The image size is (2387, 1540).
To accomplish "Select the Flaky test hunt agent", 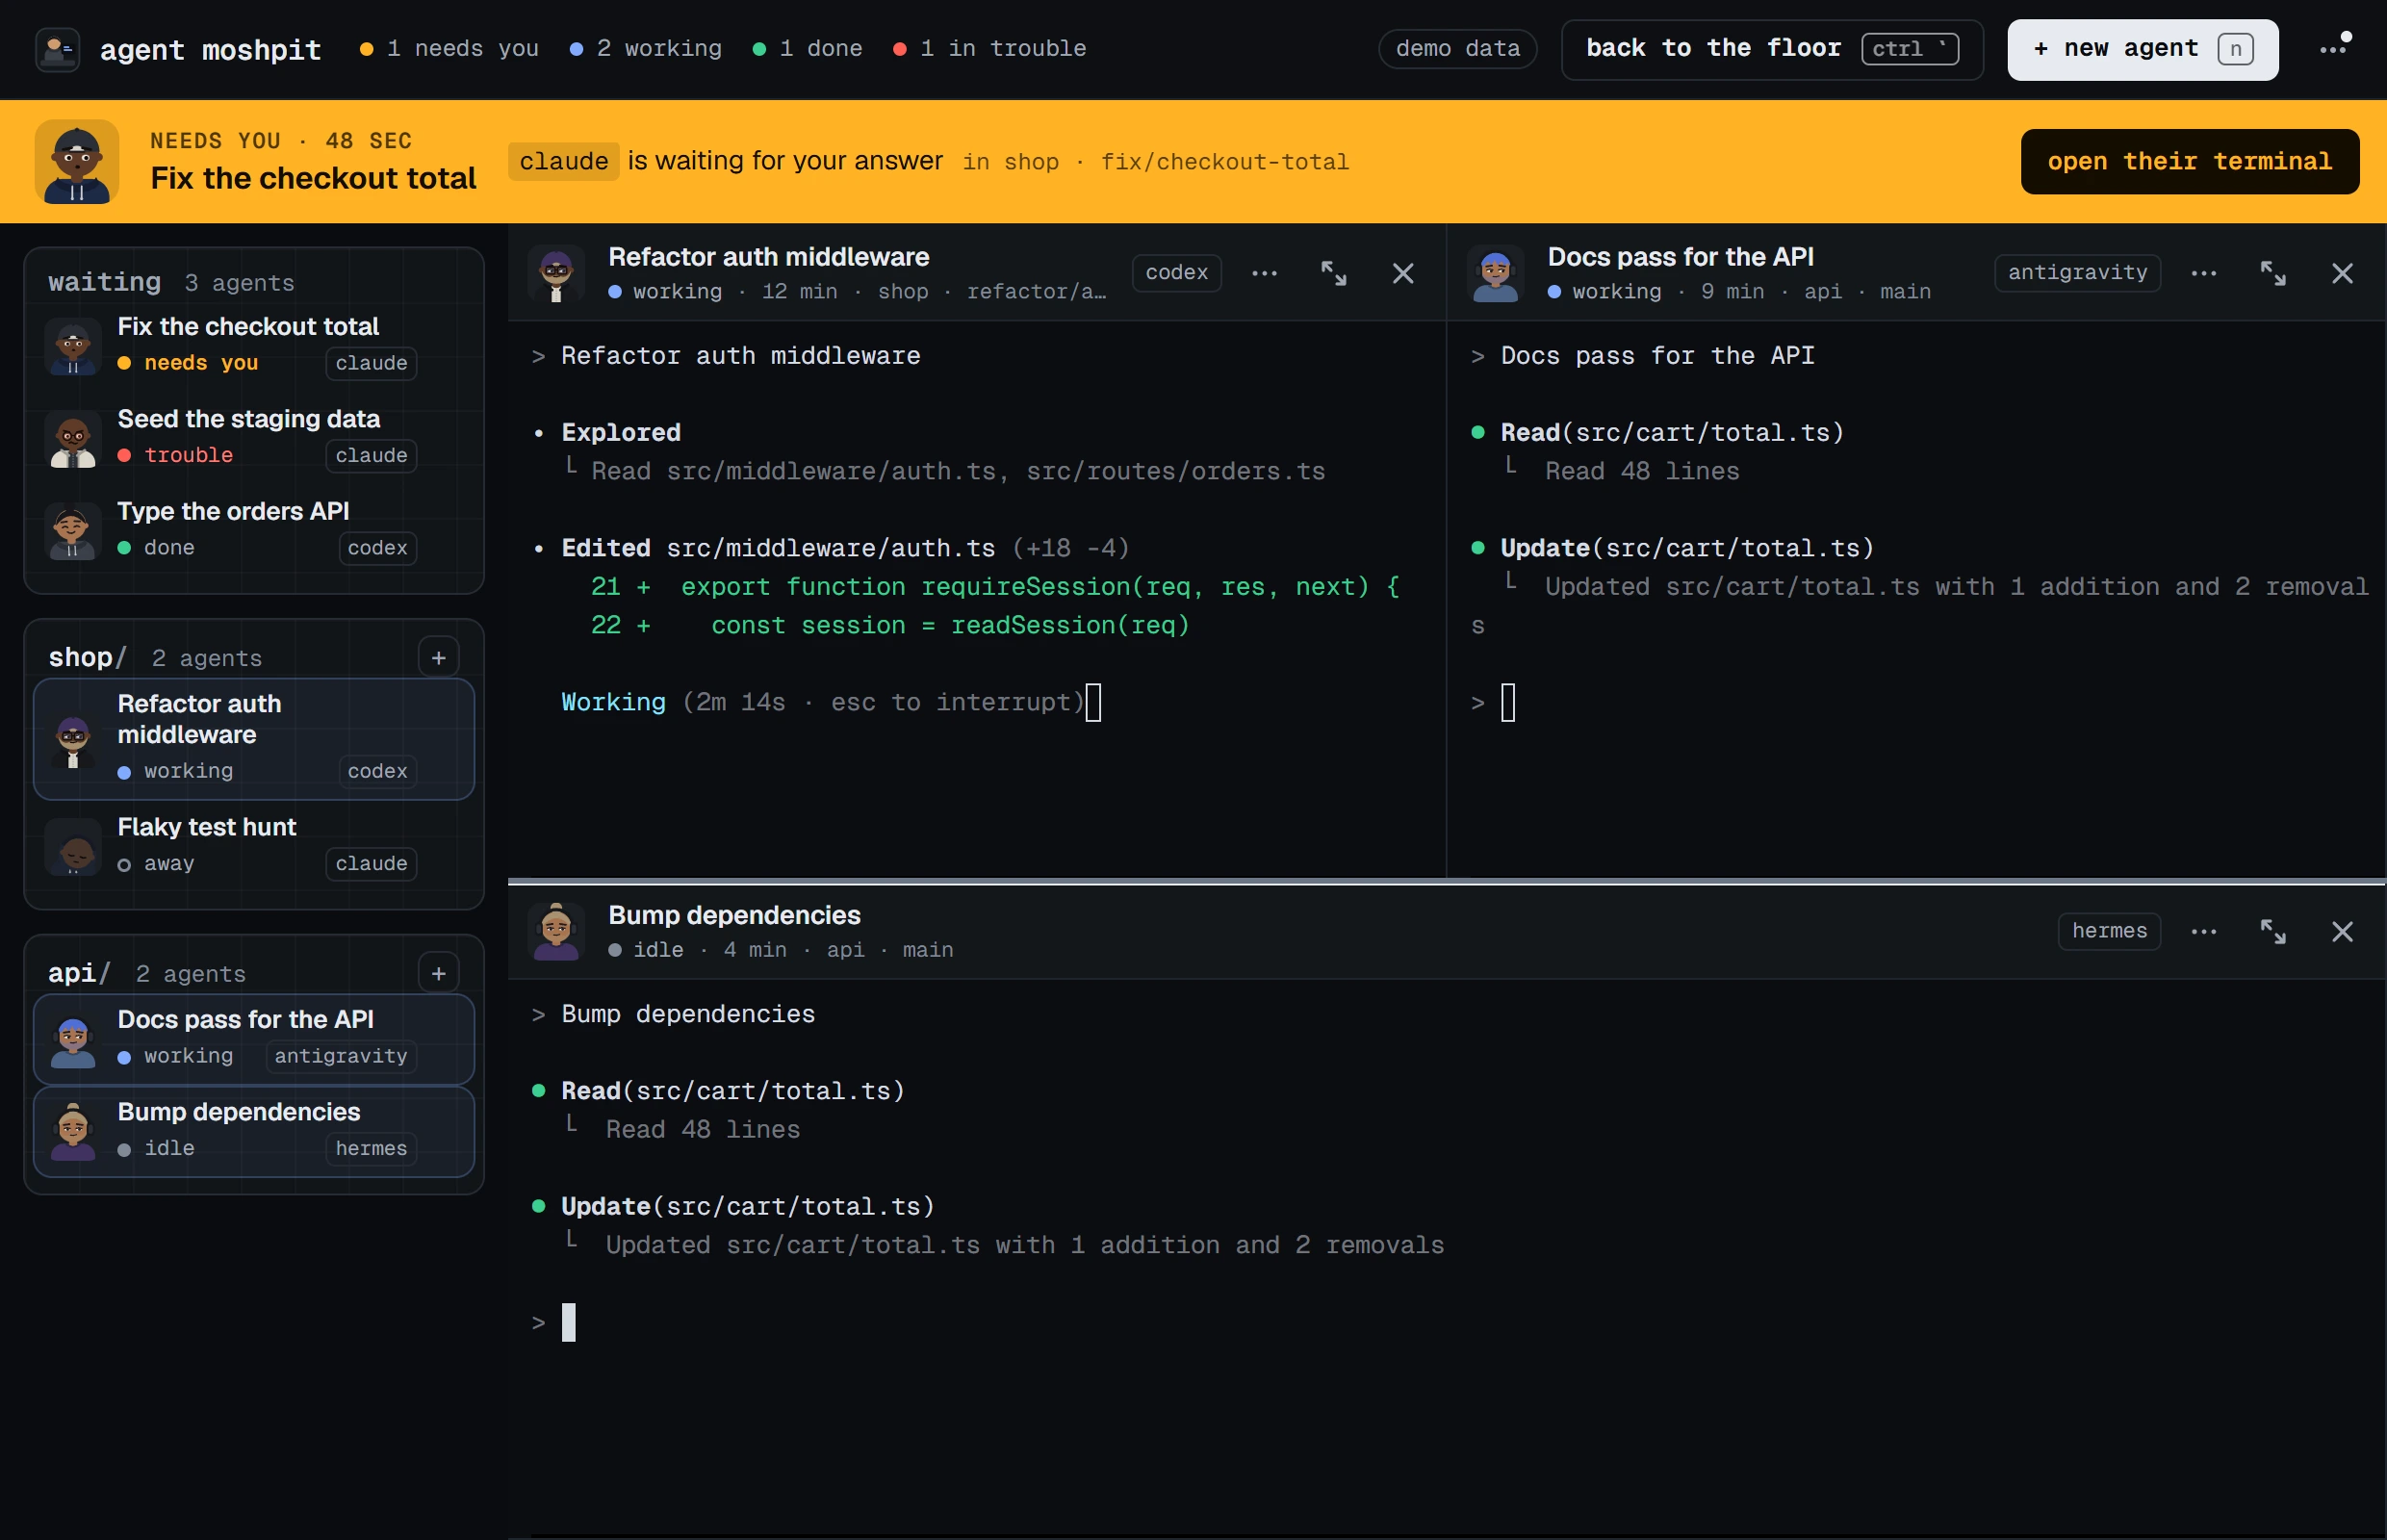I will [x=254, y=846].
